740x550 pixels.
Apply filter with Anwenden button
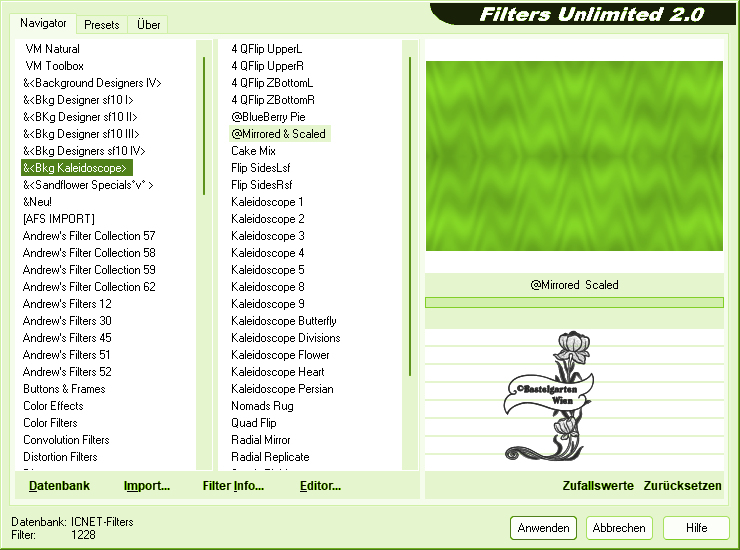[x=543, y=528]
